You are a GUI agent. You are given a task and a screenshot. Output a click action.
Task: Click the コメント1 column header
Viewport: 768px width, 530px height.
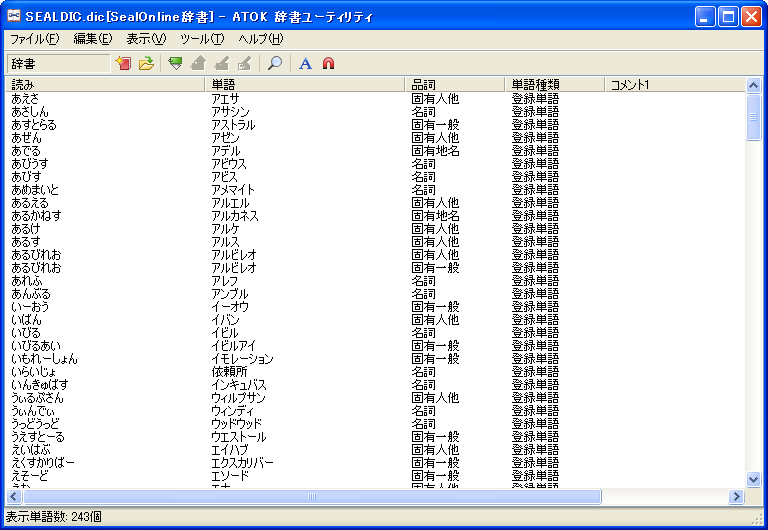(x=675, y=85)
